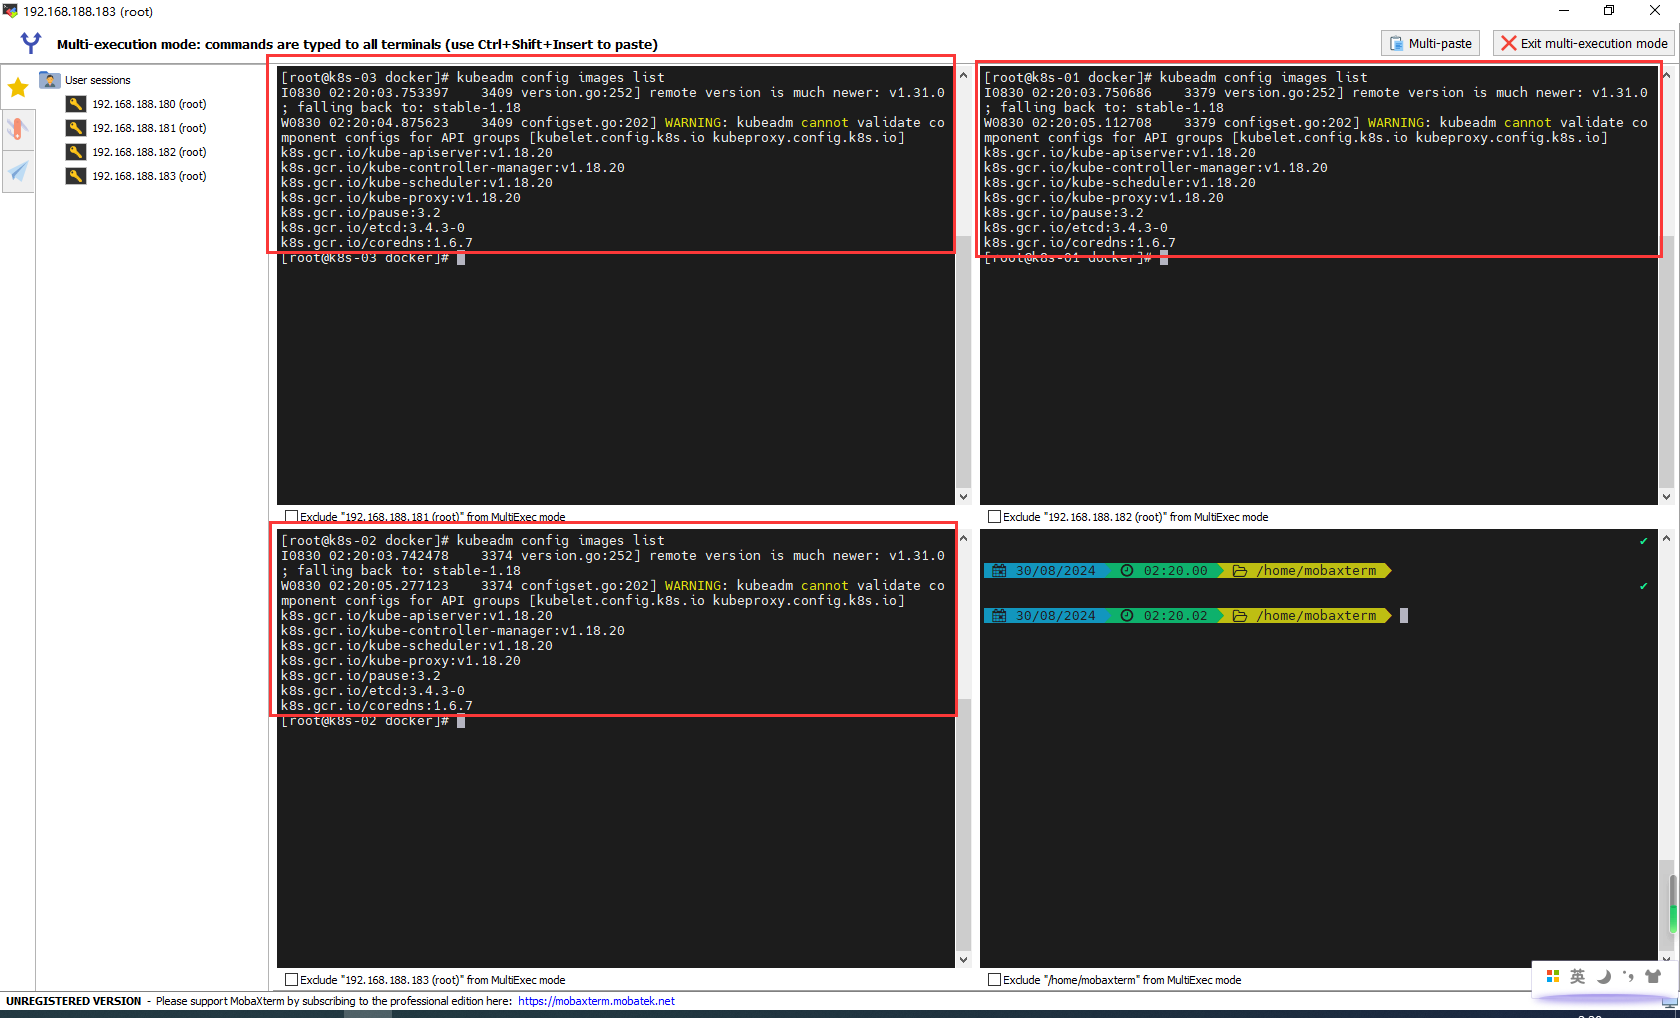
Task: Toggle the IME moon half-width icon
Action: click(1603, 976)
